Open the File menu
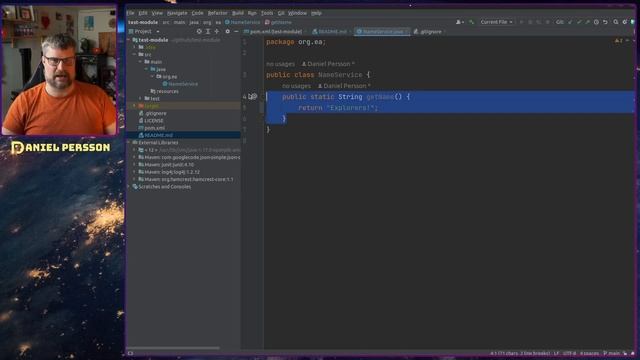Screen dimensions: 640x360 click(x=130, y=13)
